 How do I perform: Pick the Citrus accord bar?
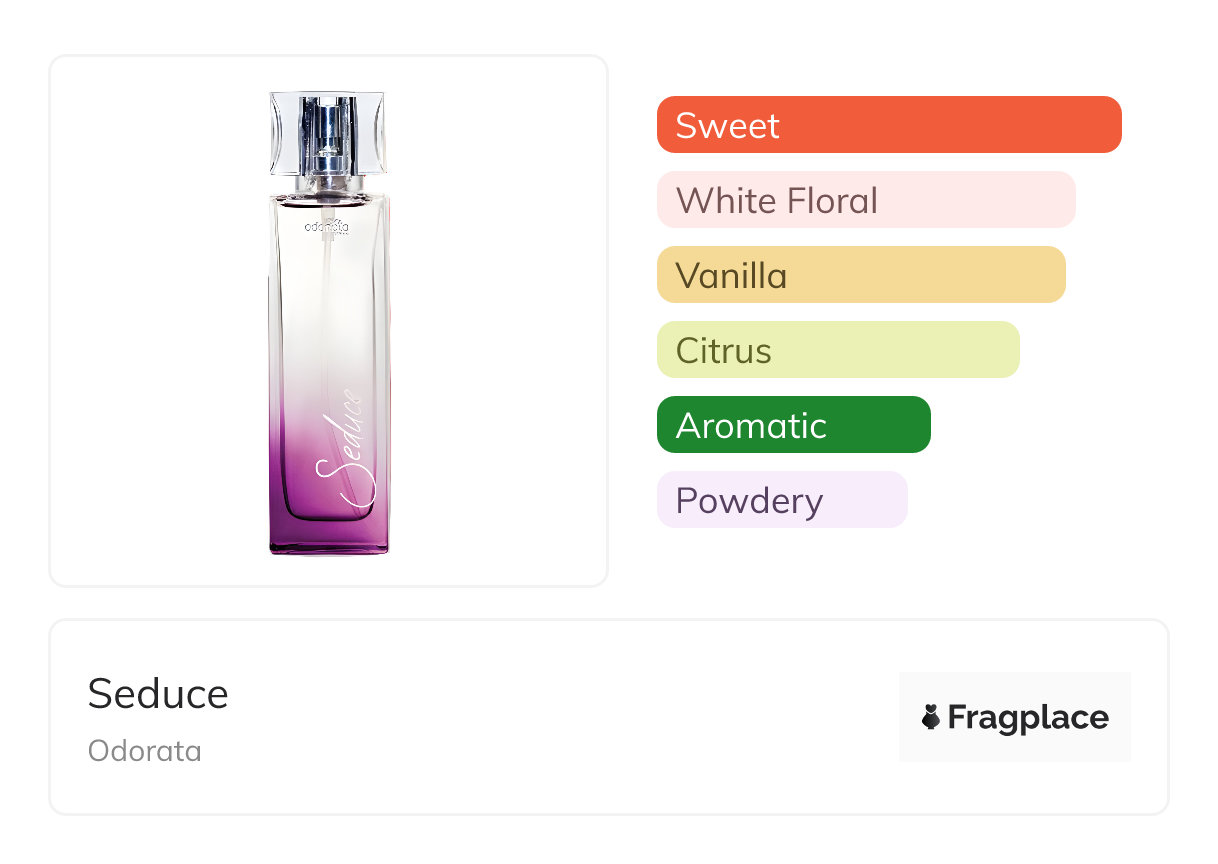click(838, 350)
